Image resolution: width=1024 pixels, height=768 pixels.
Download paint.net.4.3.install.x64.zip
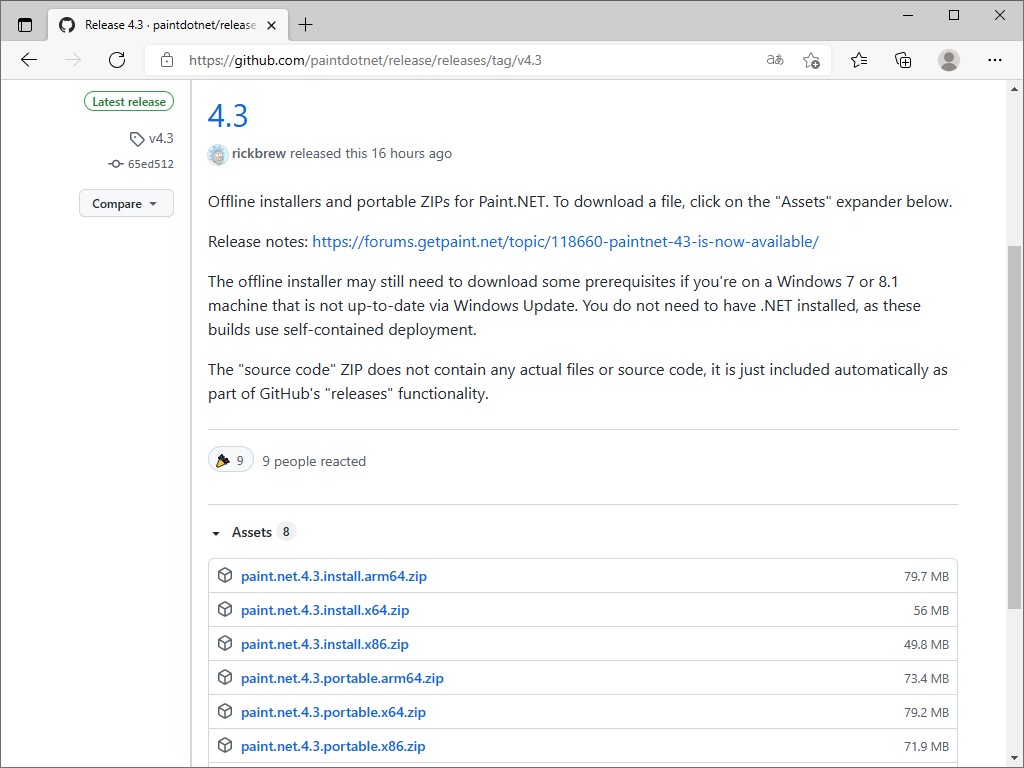[x=325, y=610]
